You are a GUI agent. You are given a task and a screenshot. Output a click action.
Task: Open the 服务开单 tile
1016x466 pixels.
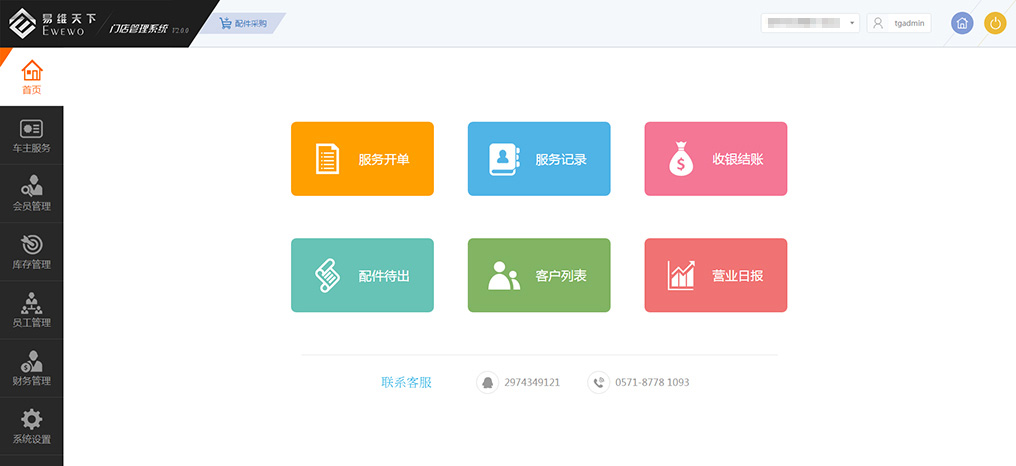pyautogui.click(x=362, y=159)
